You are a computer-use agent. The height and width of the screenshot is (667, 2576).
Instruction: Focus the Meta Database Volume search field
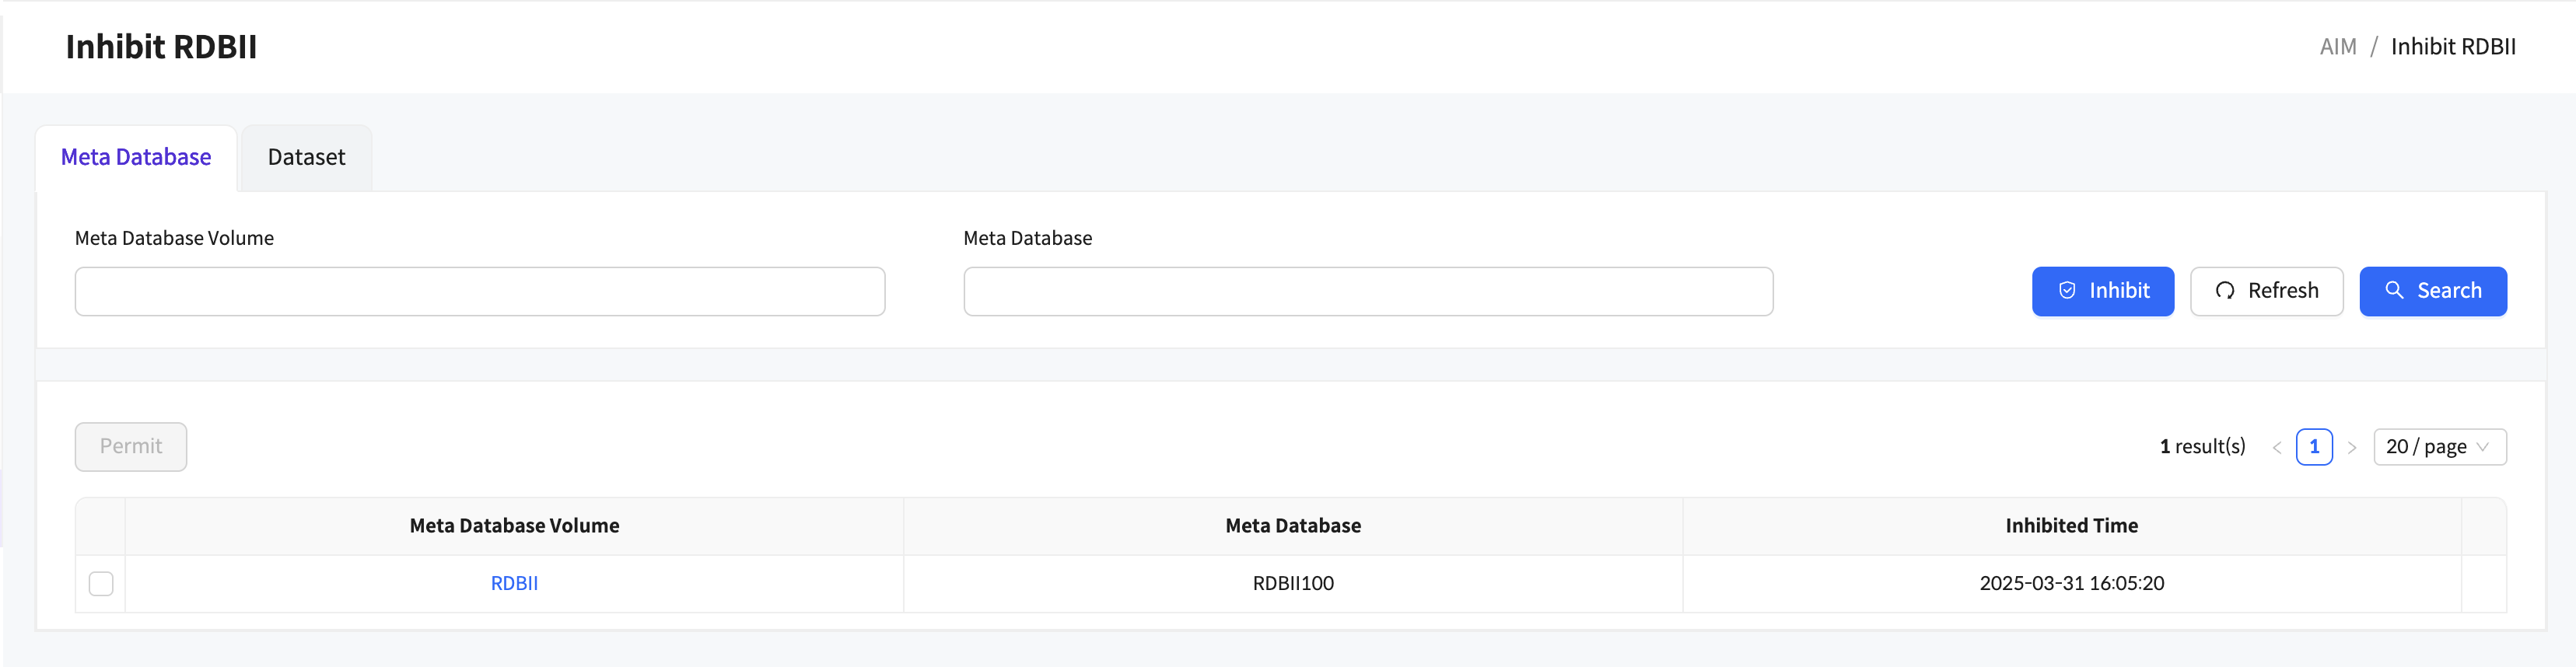pos(479,291)
